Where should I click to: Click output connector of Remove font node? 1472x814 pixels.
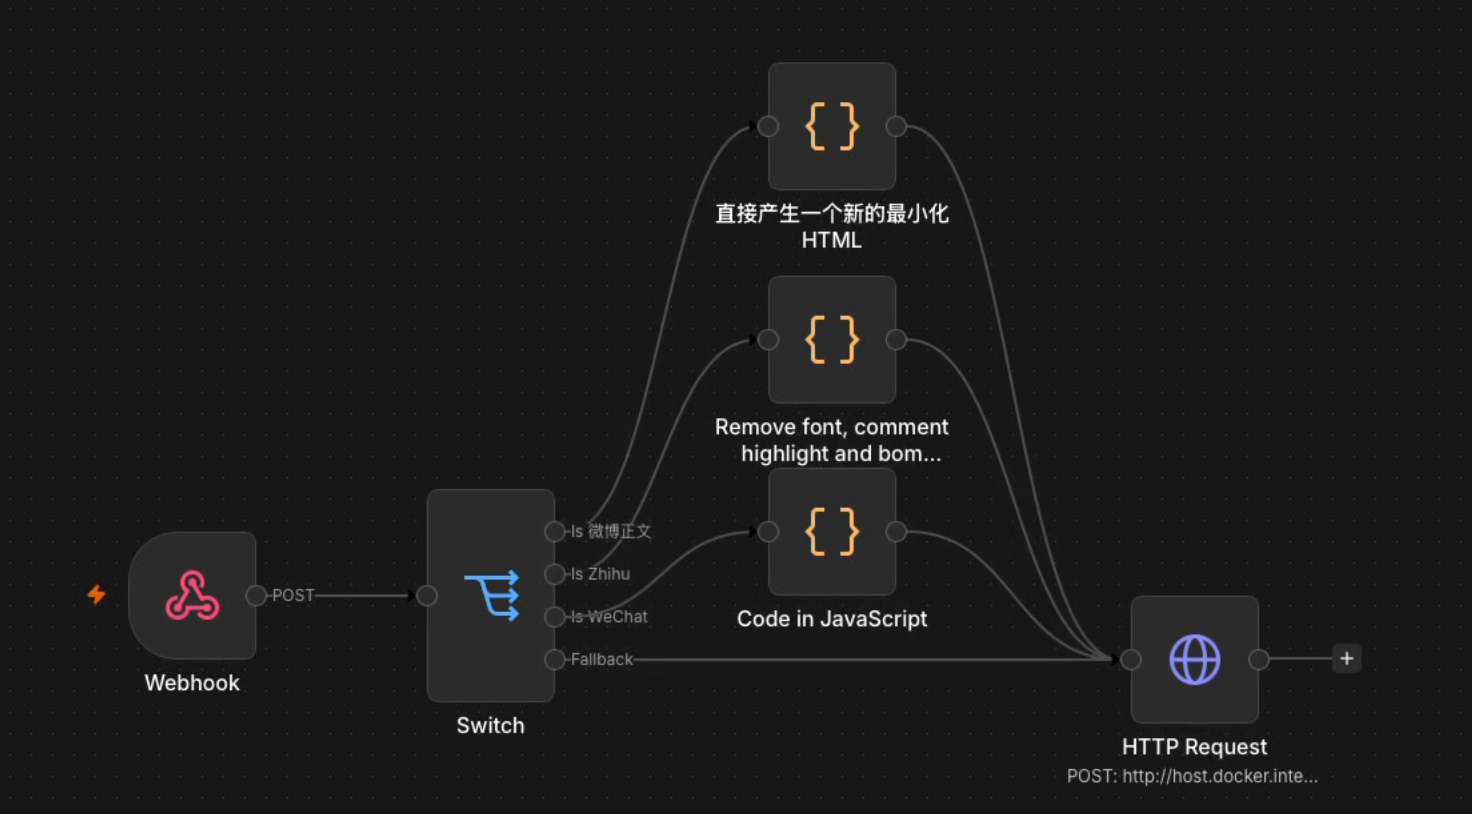(896, 339)
